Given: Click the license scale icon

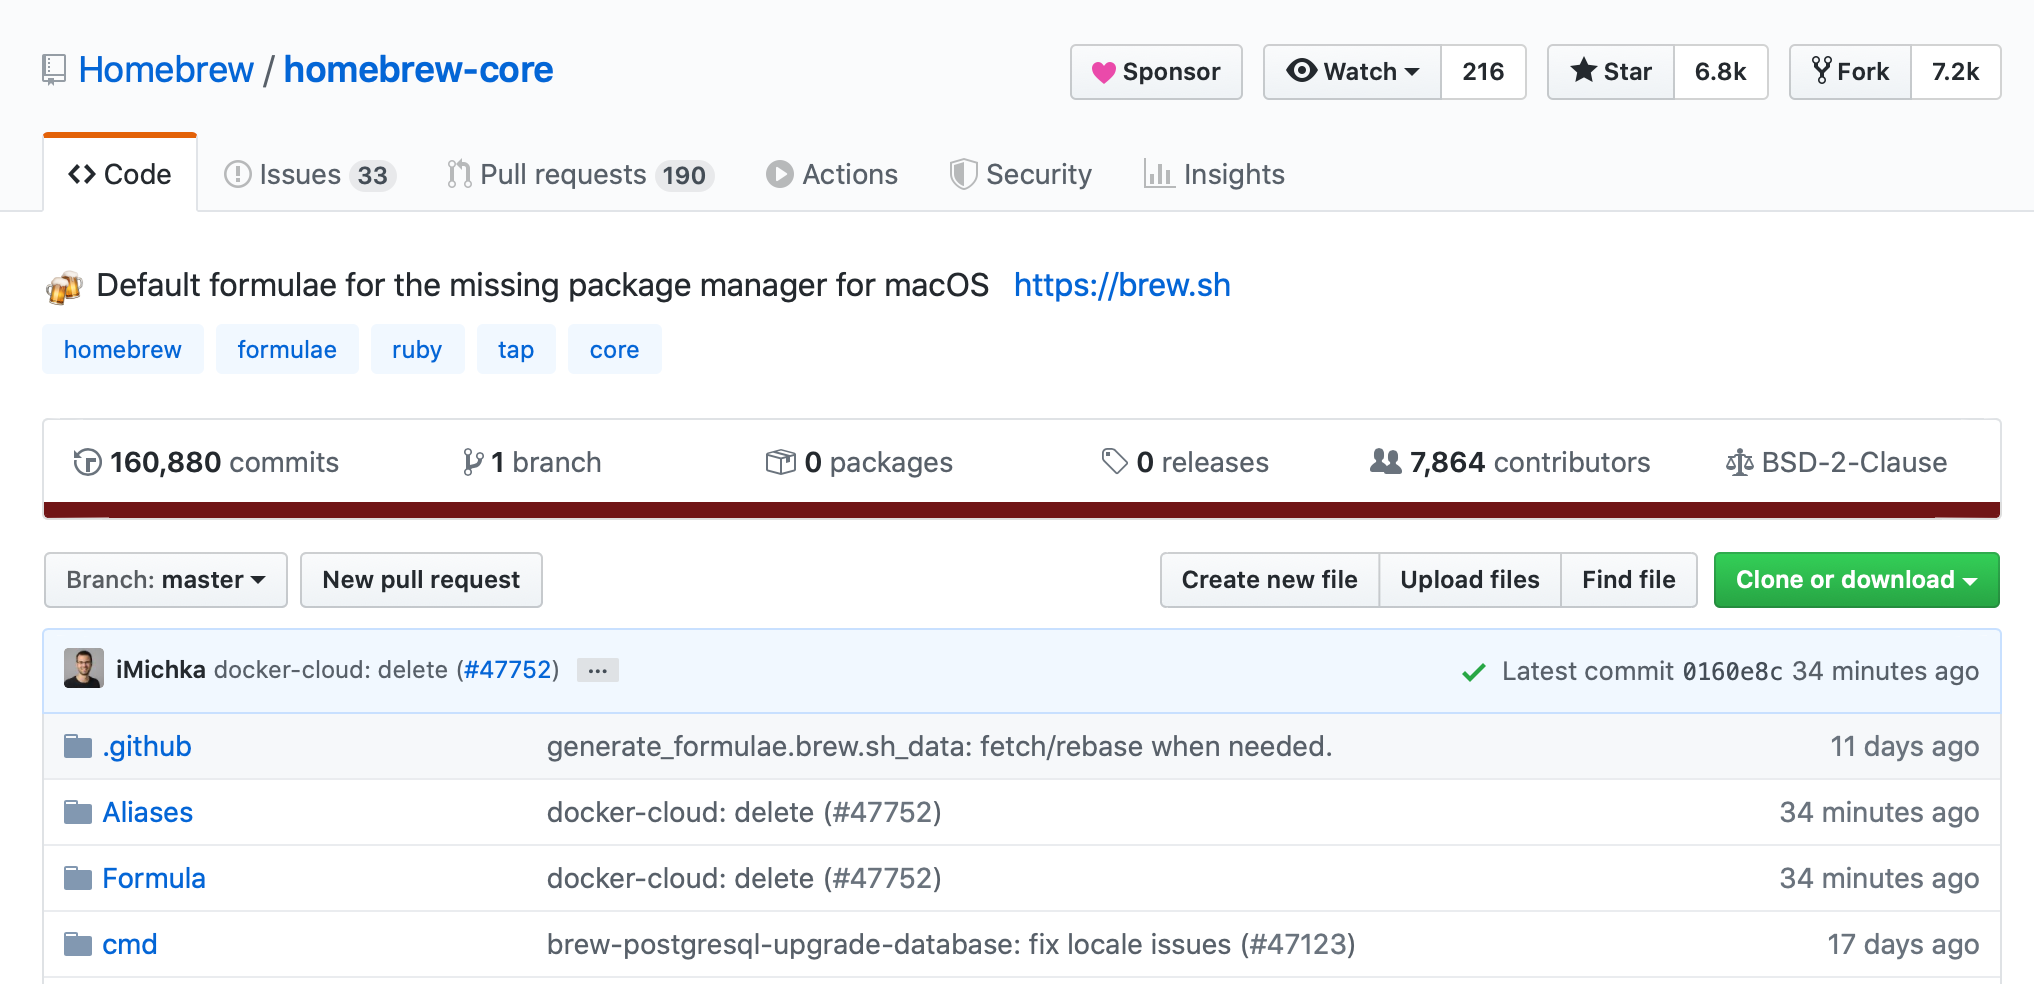Looking at the screenshot, I should point(1739,462).
